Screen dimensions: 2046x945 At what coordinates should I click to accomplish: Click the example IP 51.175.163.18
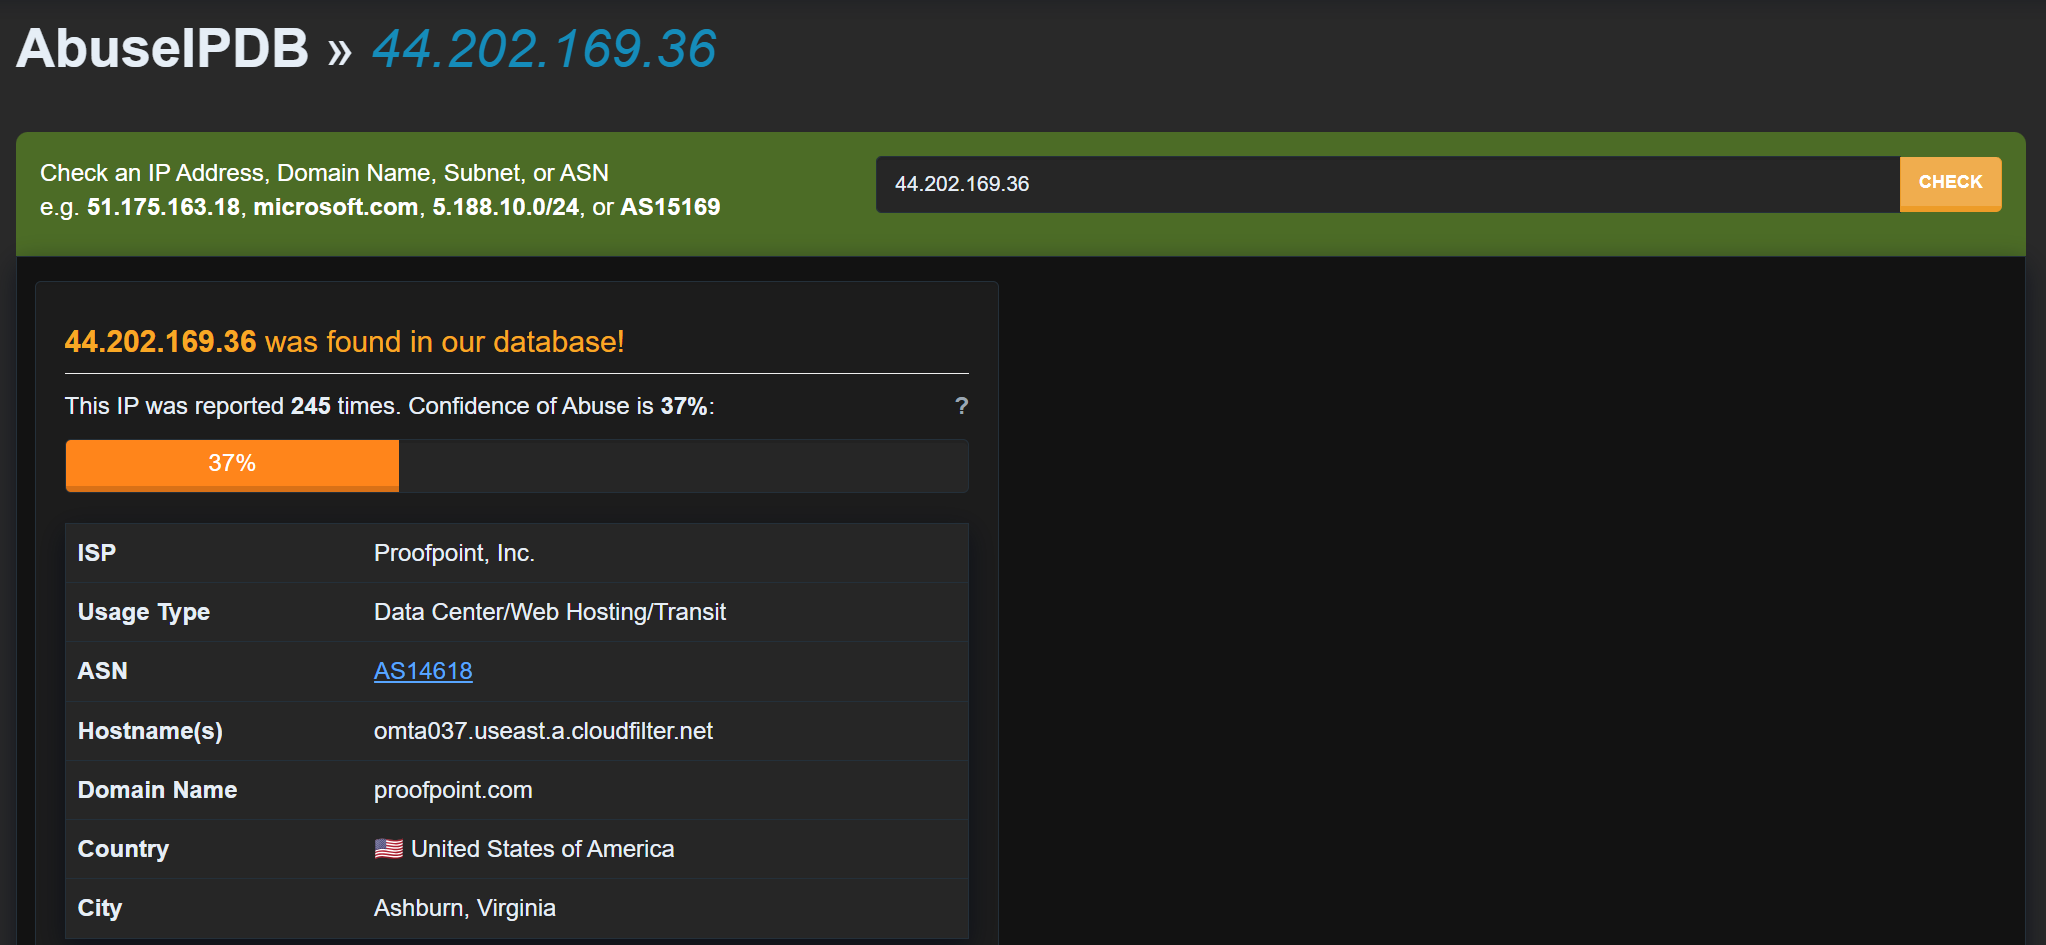[x=163, y=207]
